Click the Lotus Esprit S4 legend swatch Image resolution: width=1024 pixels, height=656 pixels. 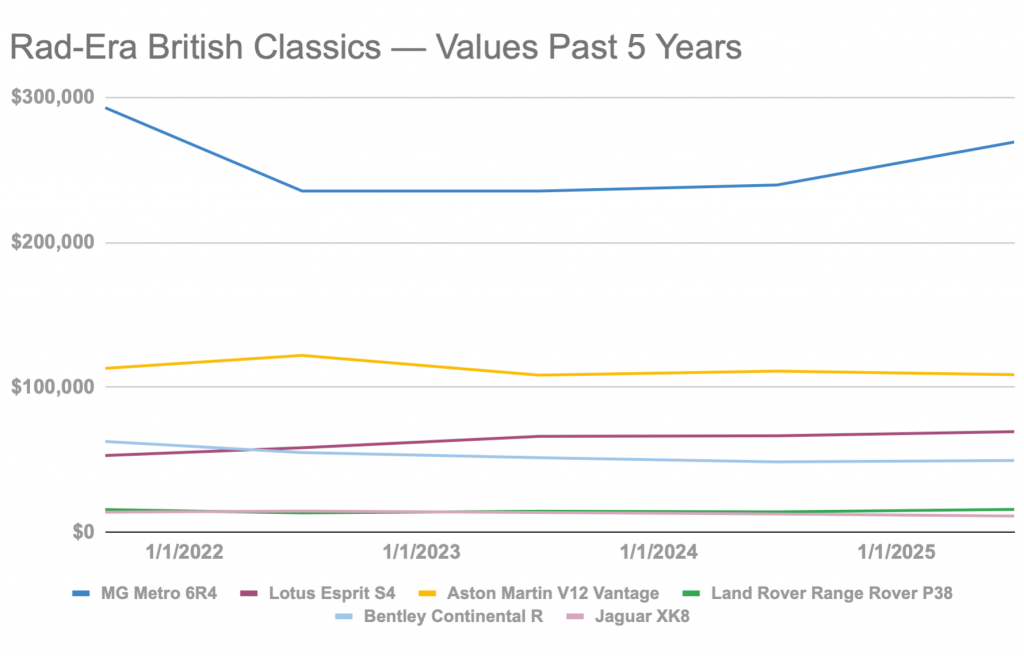(x=252, y=593)
